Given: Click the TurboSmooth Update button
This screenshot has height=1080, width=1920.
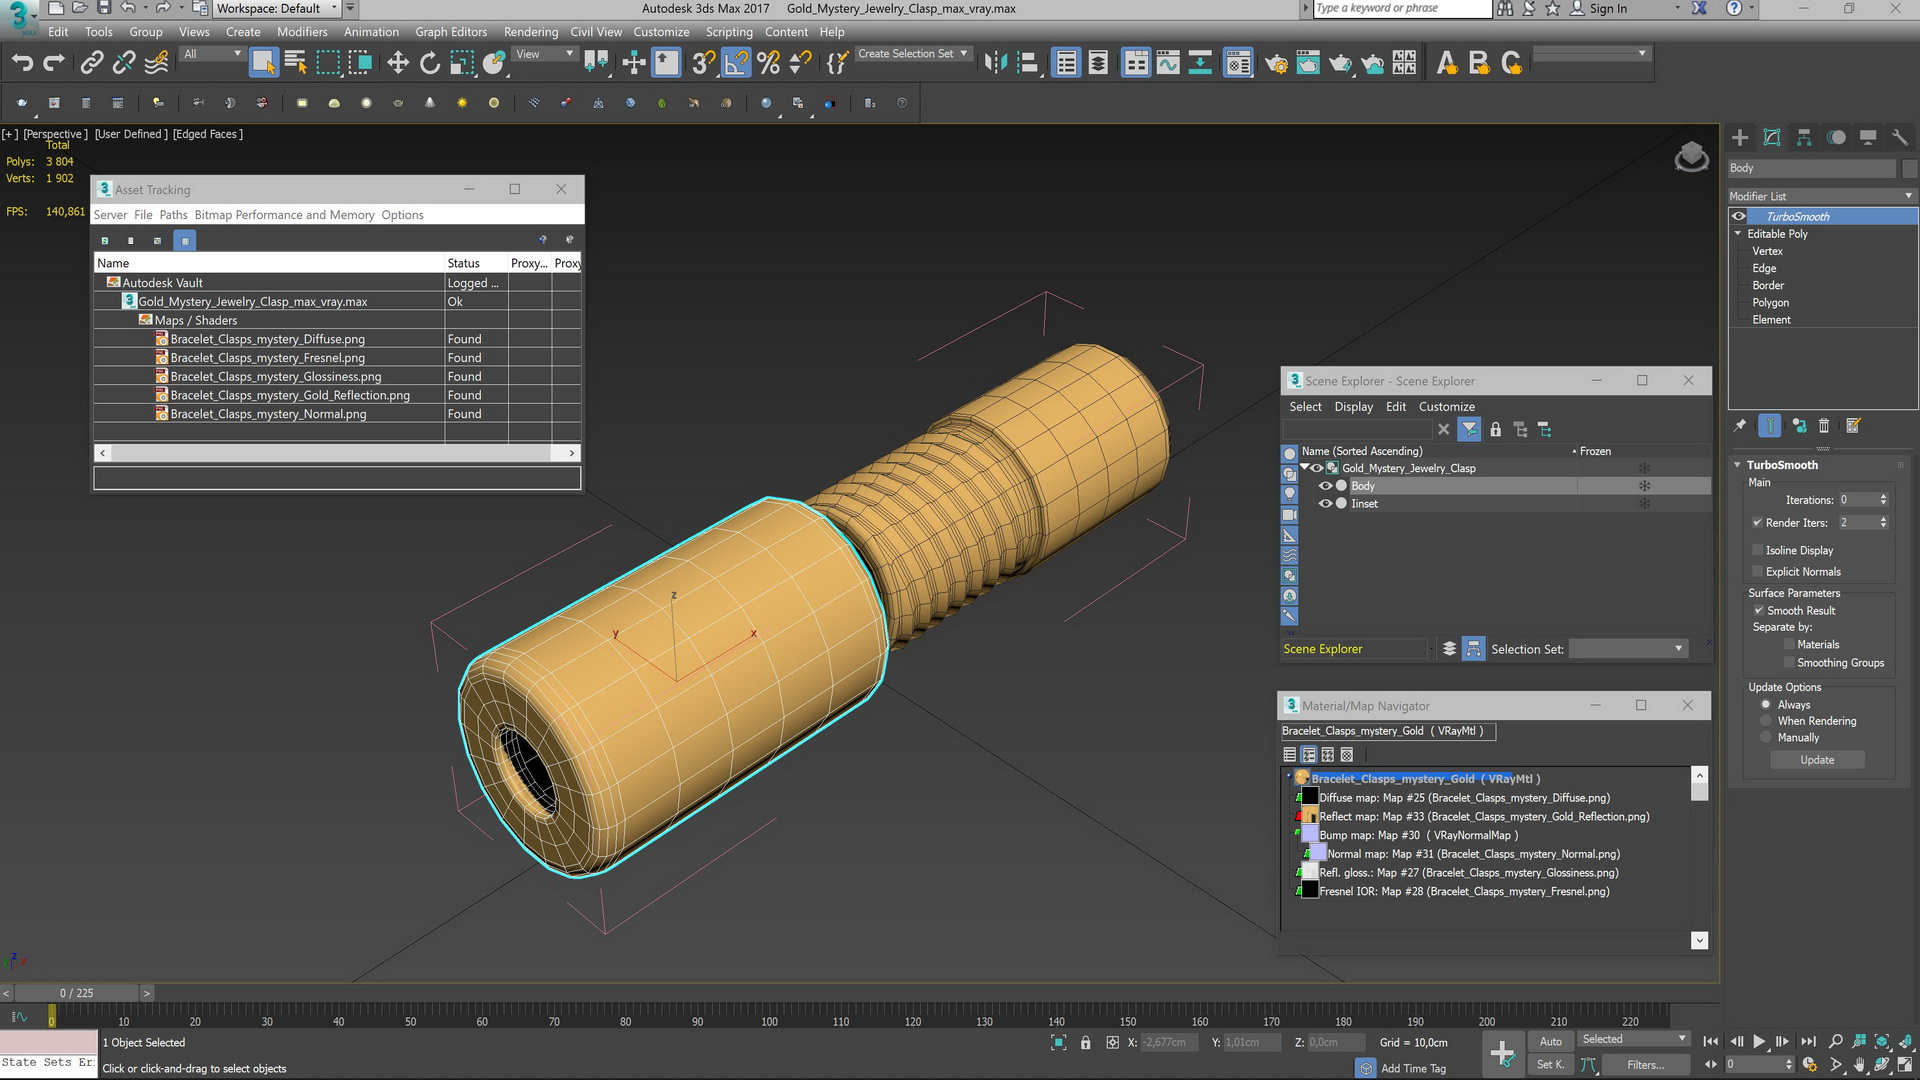Looking at the screenshot, I should [x=1817, y=760].
